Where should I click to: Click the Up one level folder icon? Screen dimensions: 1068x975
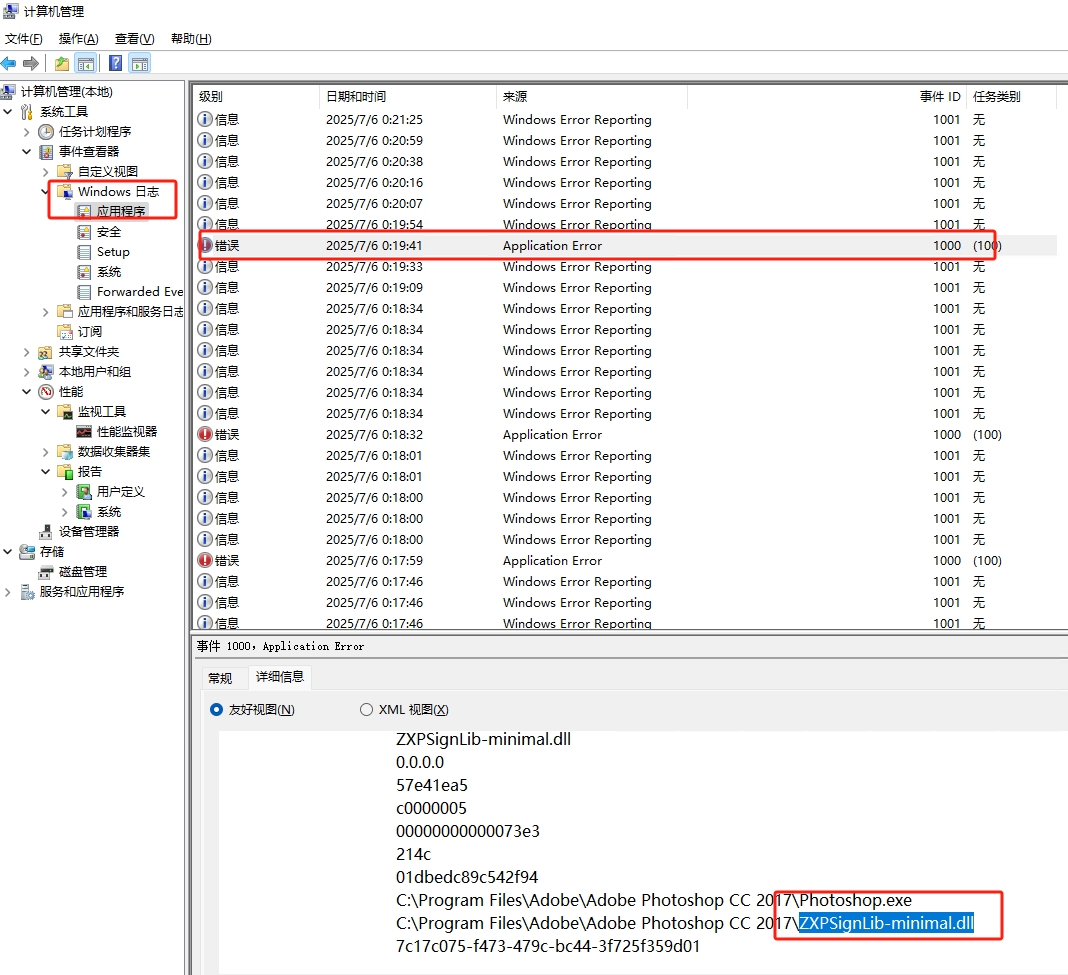point(62,64)
